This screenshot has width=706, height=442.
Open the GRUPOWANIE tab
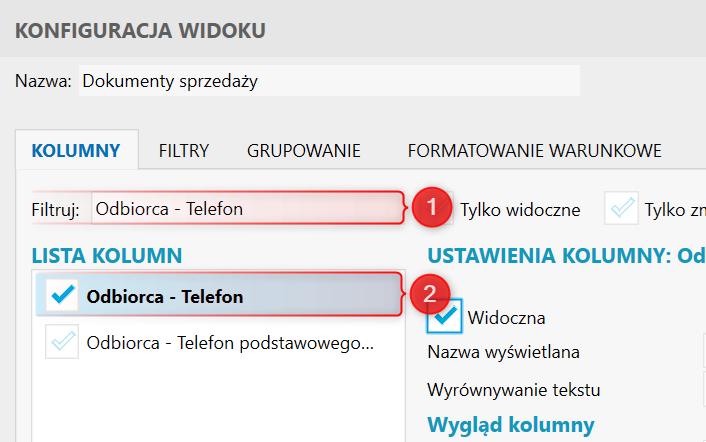[303, 151]
